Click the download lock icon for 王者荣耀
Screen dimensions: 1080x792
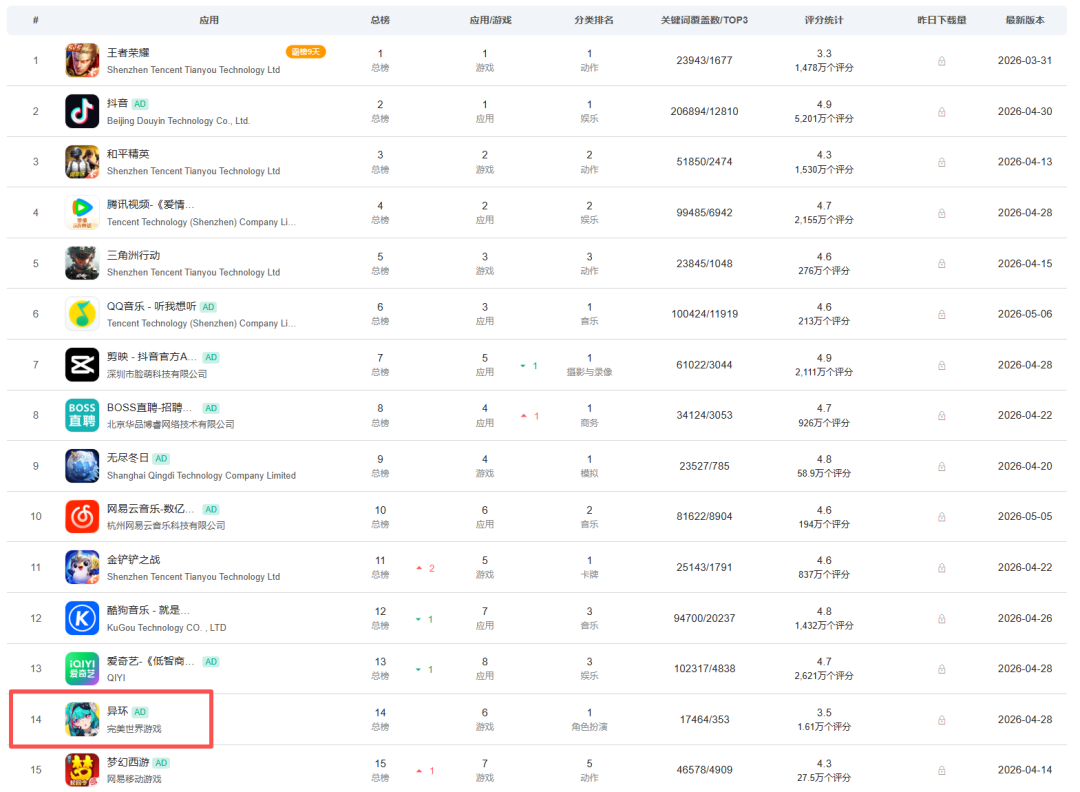(942, 61)
